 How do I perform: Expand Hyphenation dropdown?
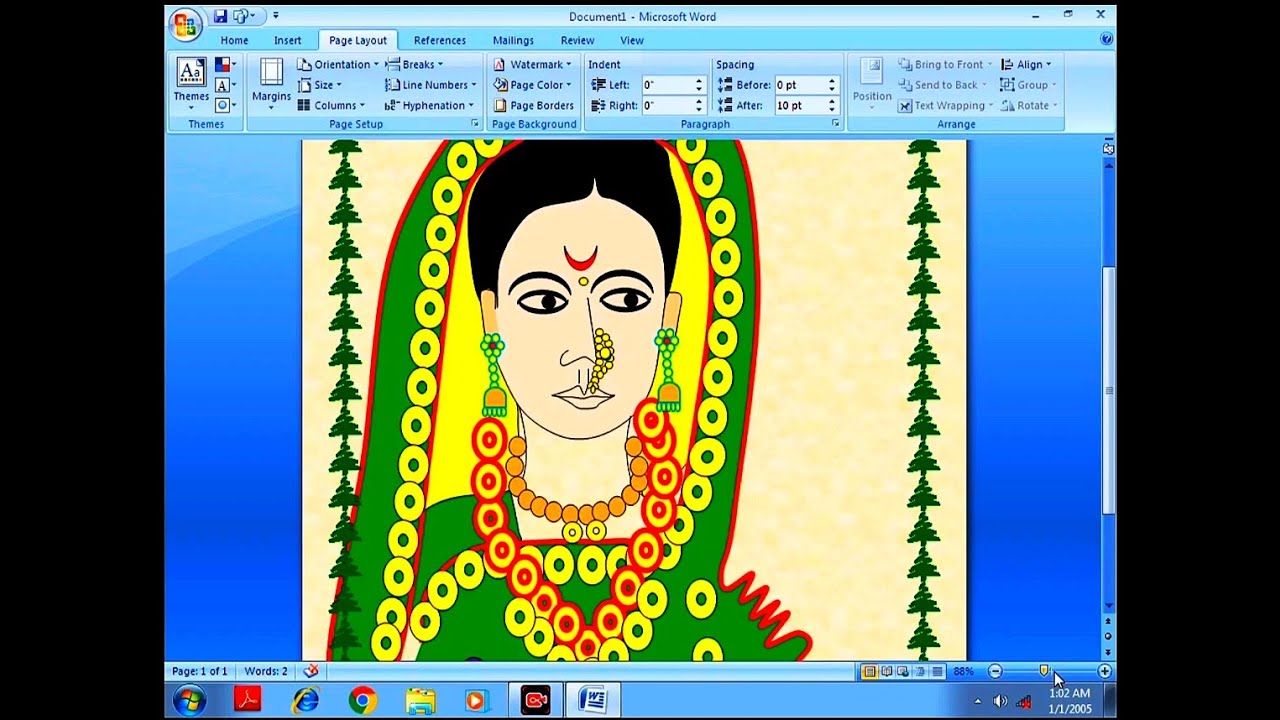[x=430, y=105]
